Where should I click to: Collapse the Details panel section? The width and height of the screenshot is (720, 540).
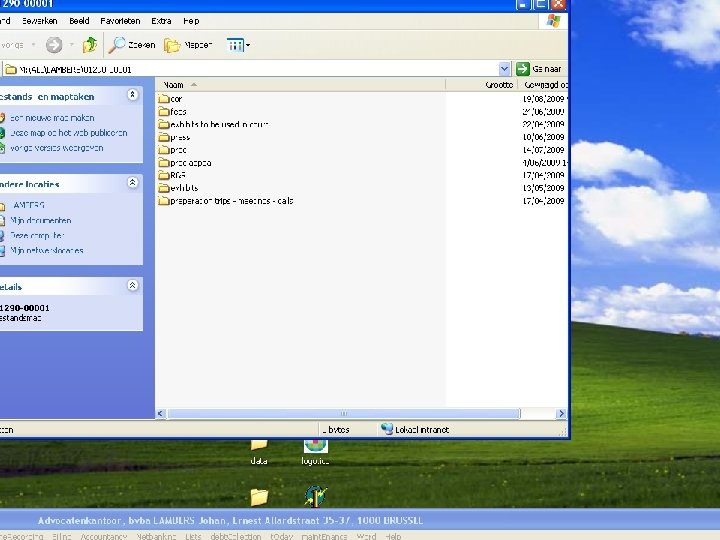pos(132,285)
